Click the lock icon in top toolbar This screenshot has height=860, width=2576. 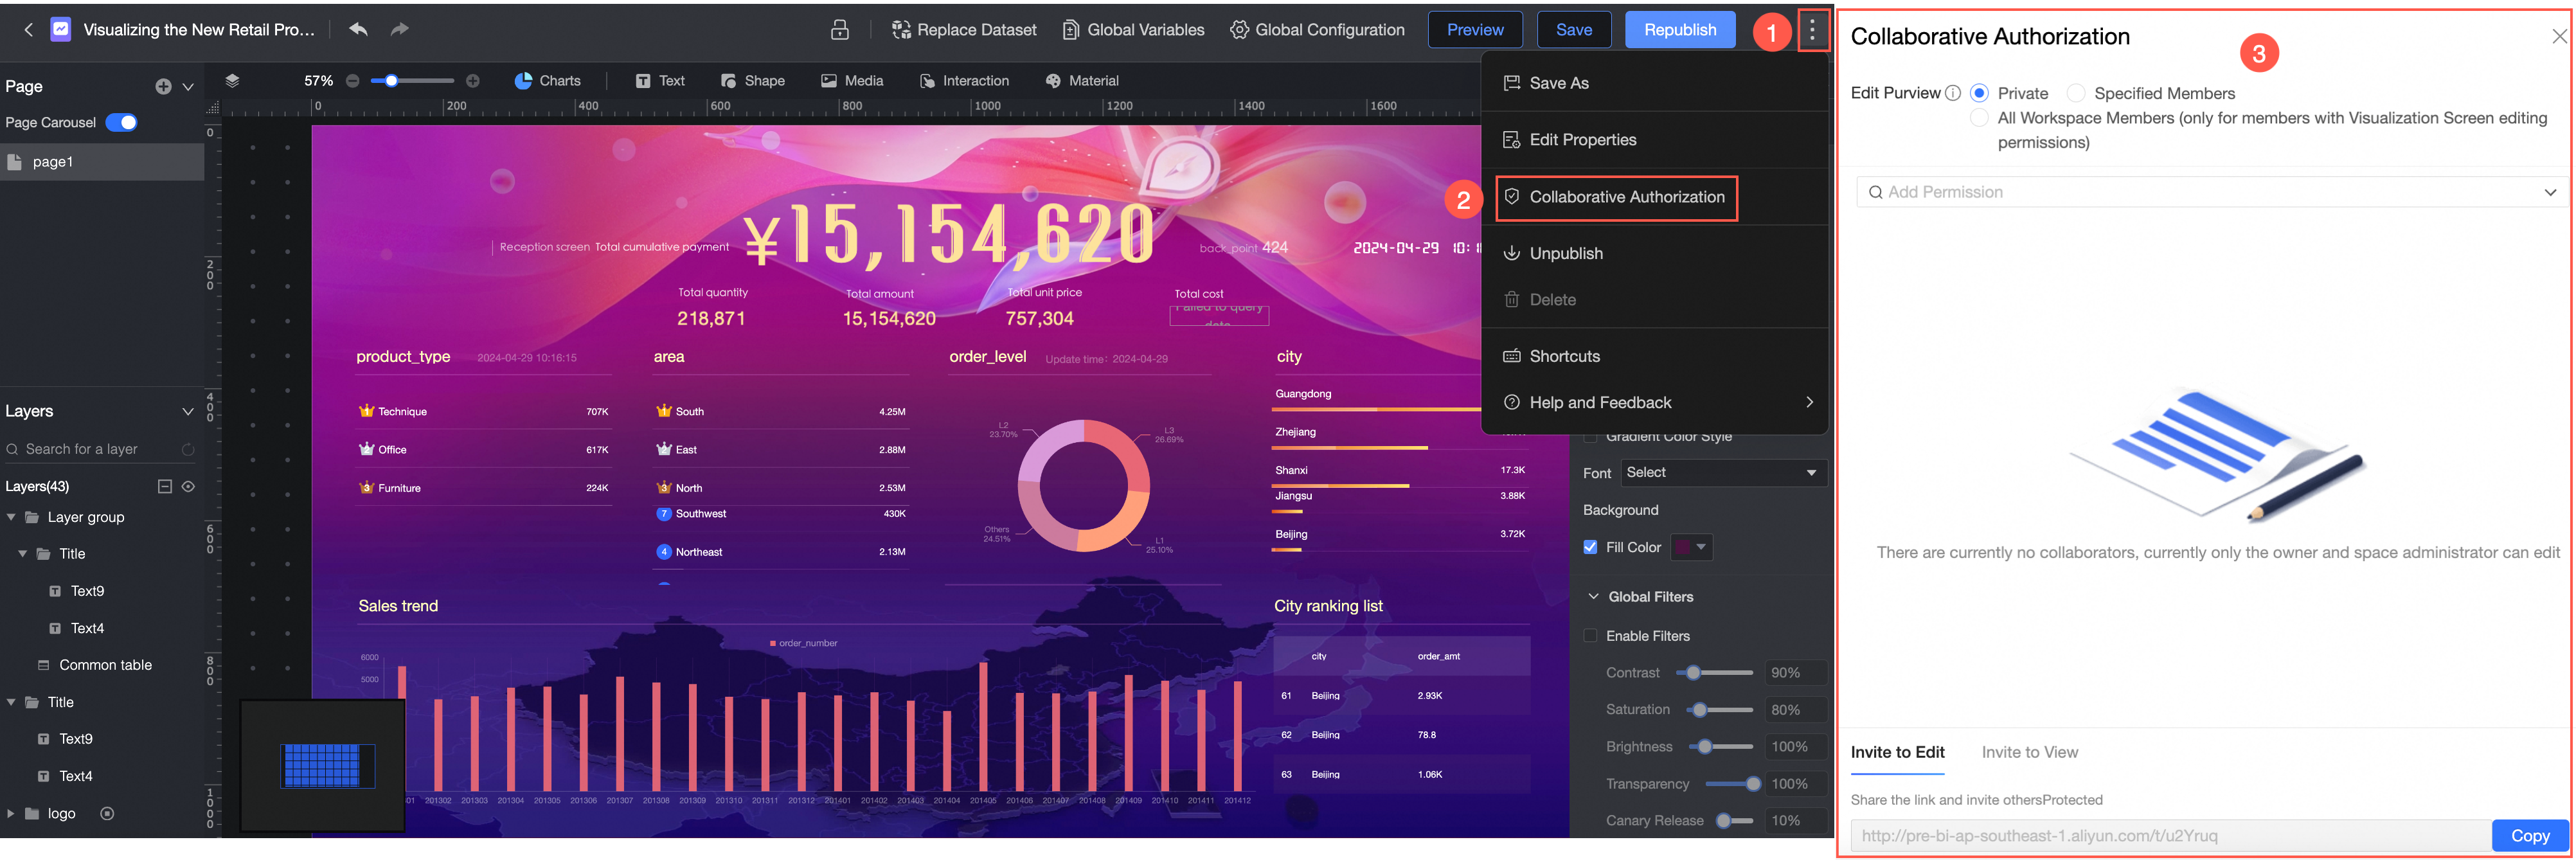point(840,30)
